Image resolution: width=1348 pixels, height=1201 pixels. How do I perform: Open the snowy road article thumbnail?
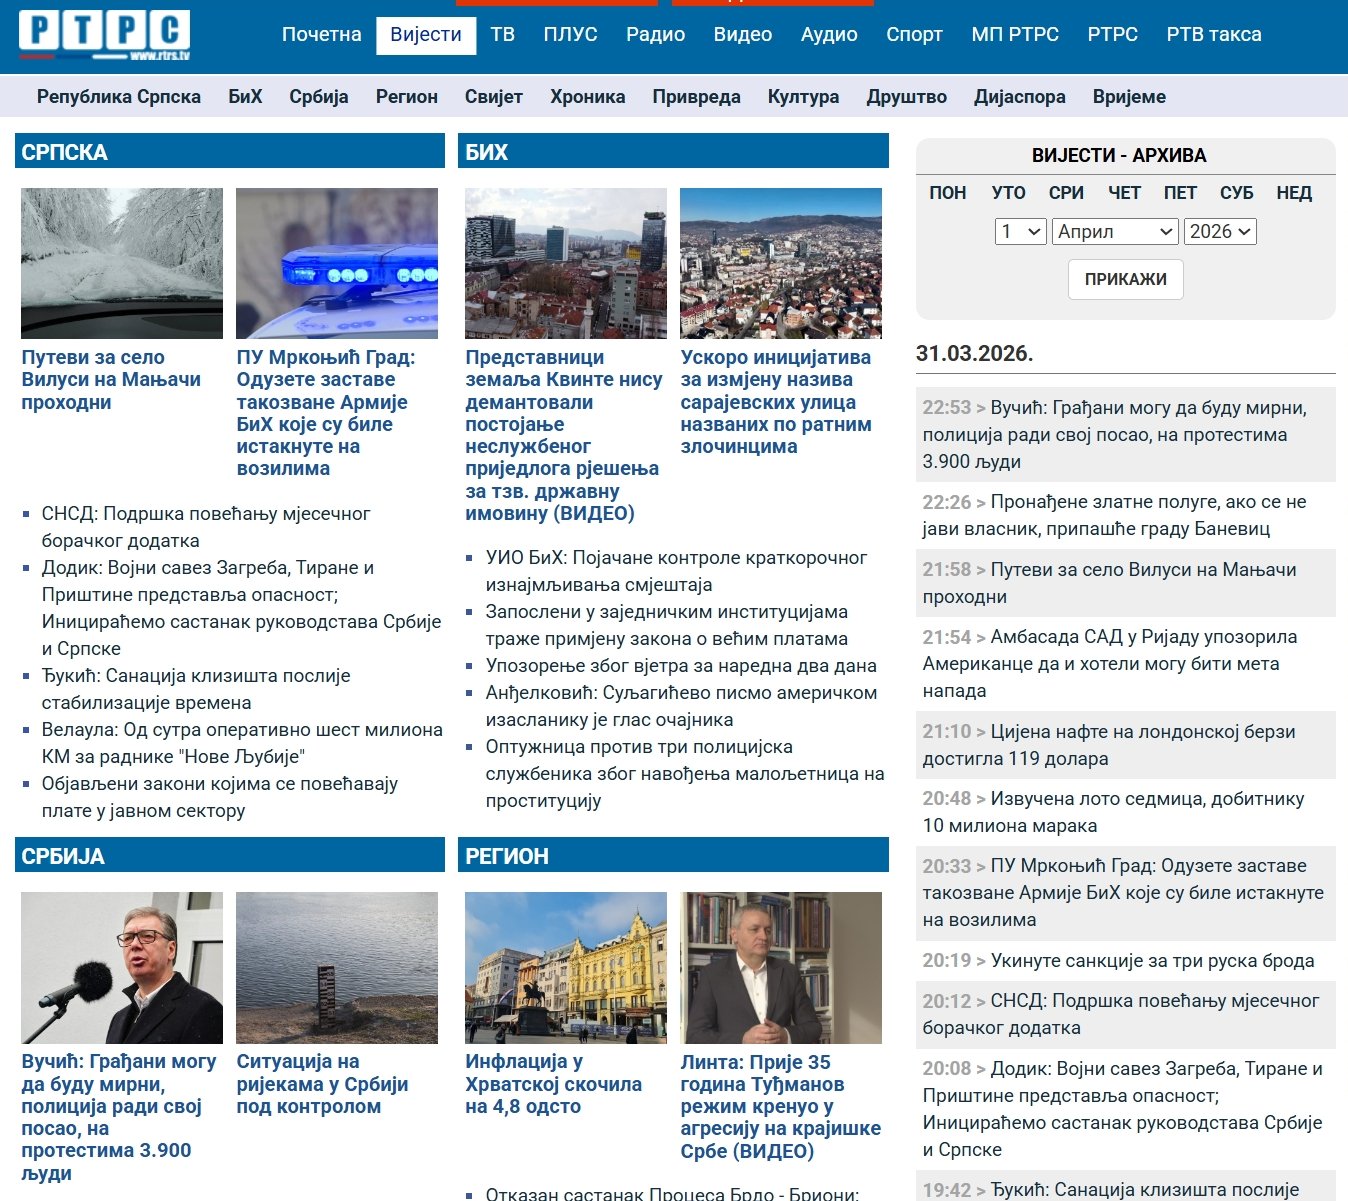pos(122,263)
